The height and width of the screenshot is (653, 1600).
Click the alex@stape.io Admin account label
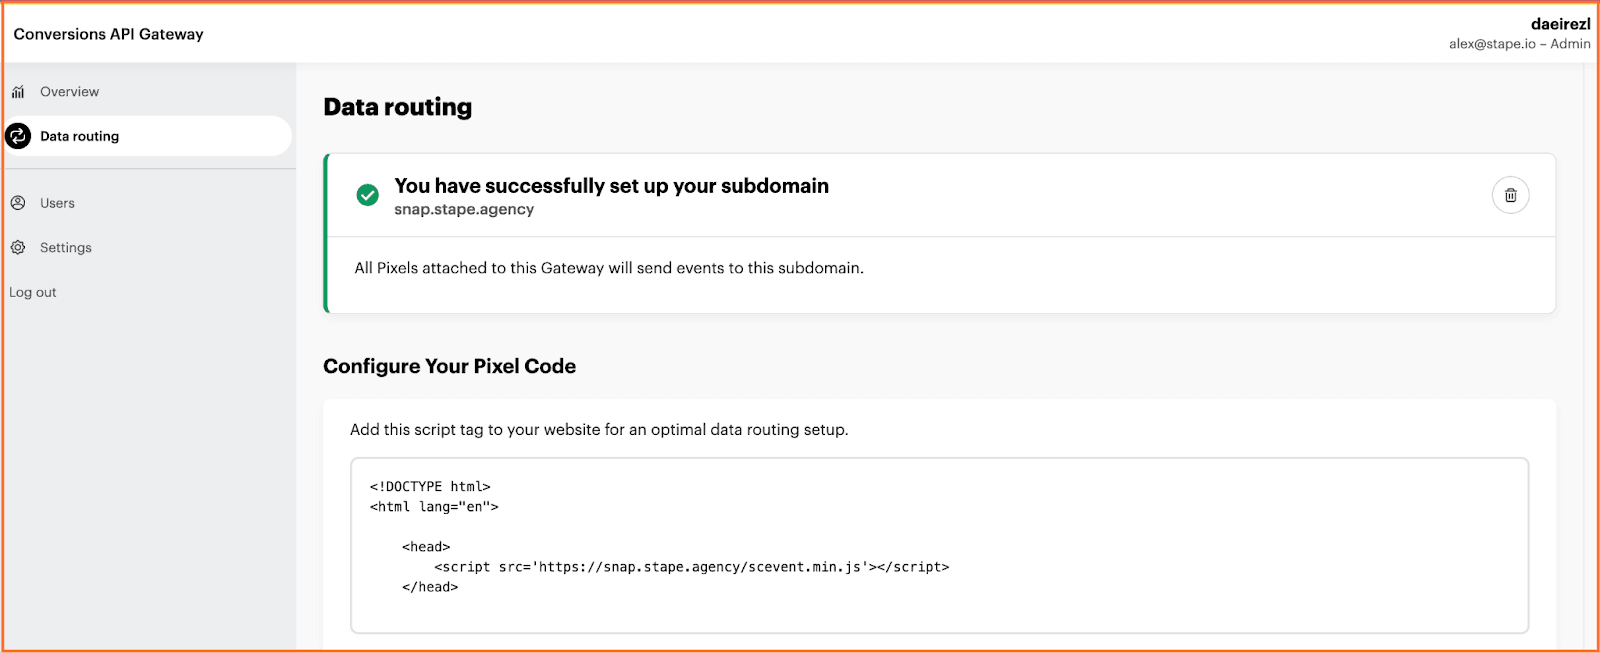(x=1519, y=44)
